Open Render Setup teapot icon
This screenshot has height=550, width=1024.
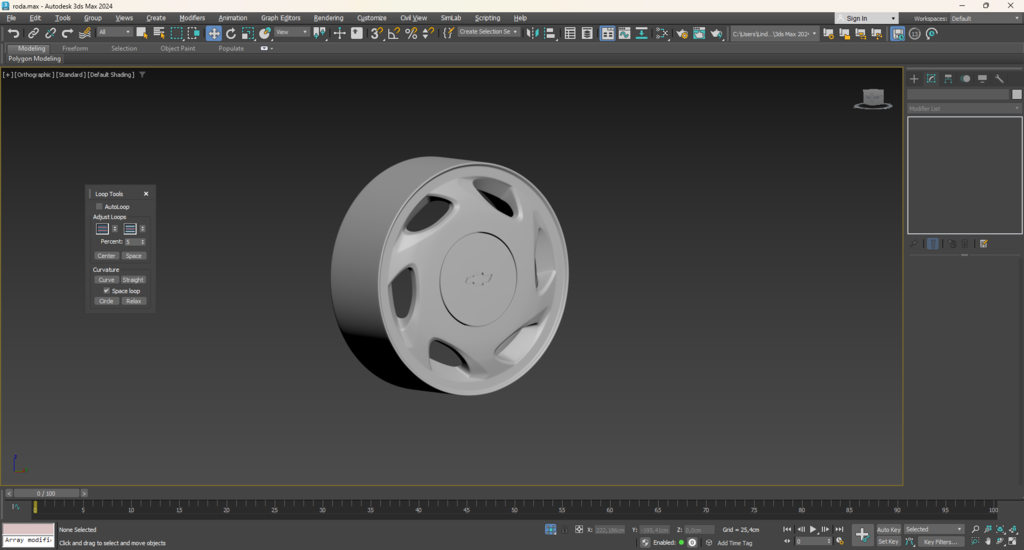point(682,33)
